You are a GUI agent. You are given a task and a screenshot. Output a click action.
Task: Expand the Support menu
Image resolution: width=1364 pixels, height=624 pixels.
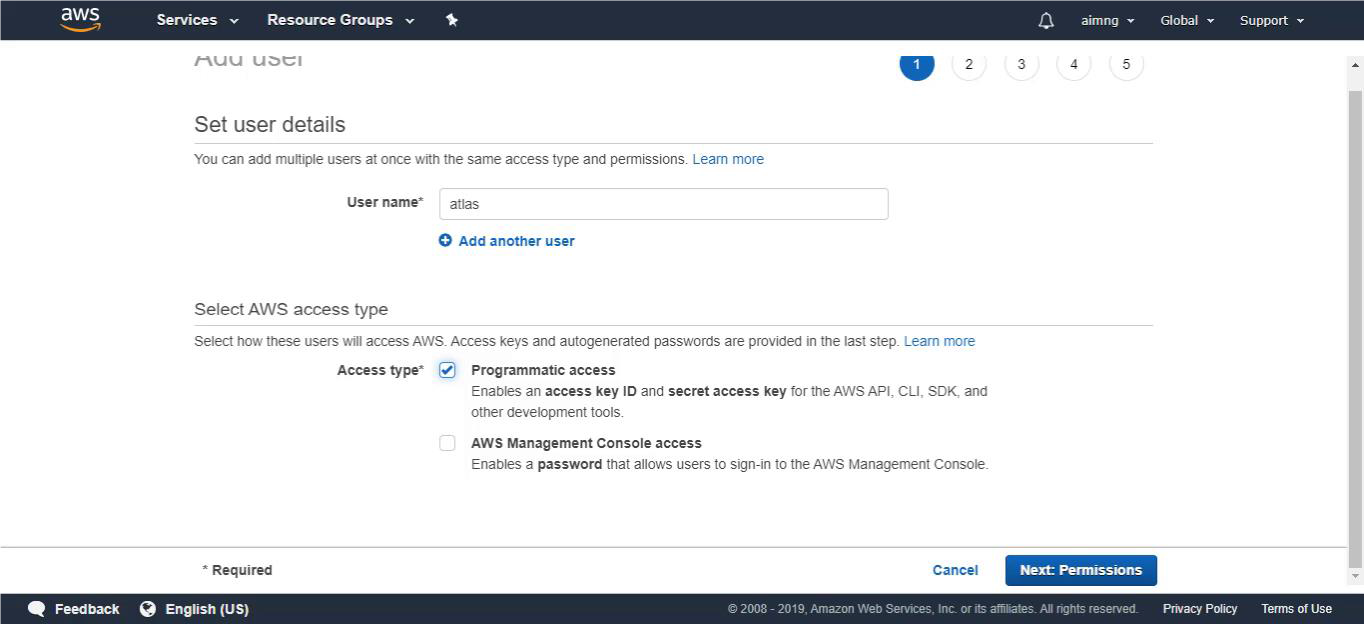(x=1272, y=20)
